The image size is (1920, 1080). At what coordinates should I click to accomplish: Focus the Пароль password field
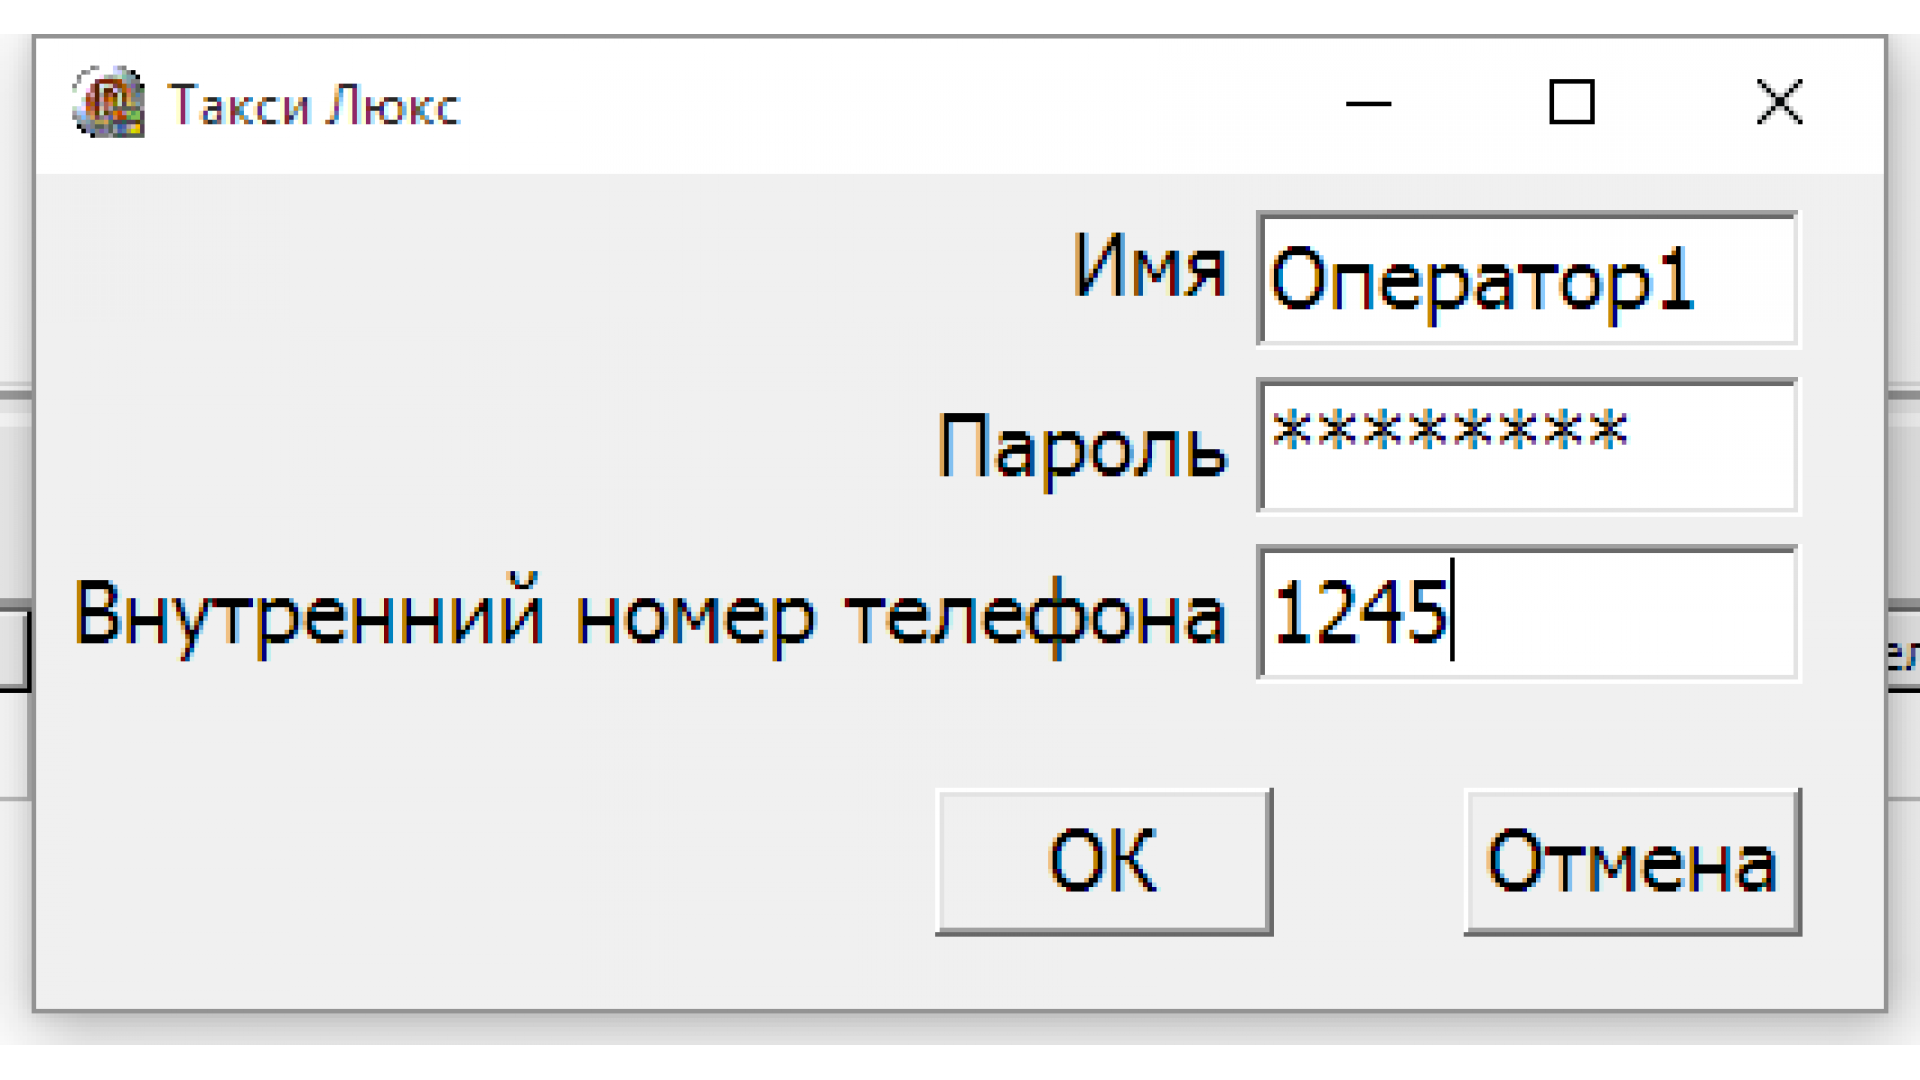point(1527,446)
